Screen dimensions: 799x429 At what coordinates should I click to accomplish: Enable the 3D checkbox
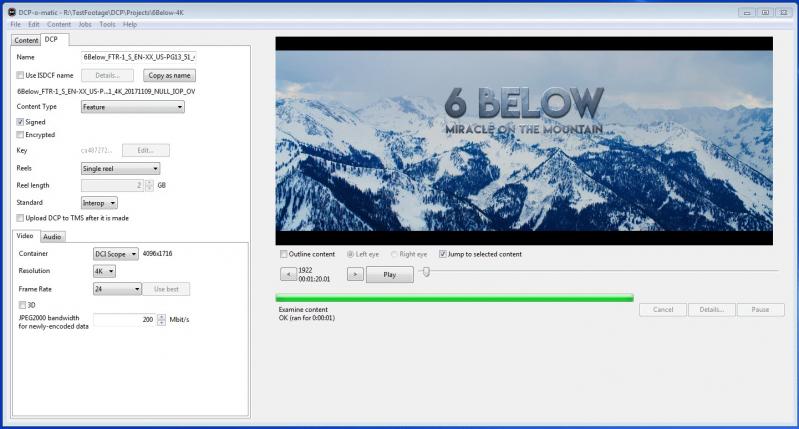pyautogui.click(x=22, y=305)
